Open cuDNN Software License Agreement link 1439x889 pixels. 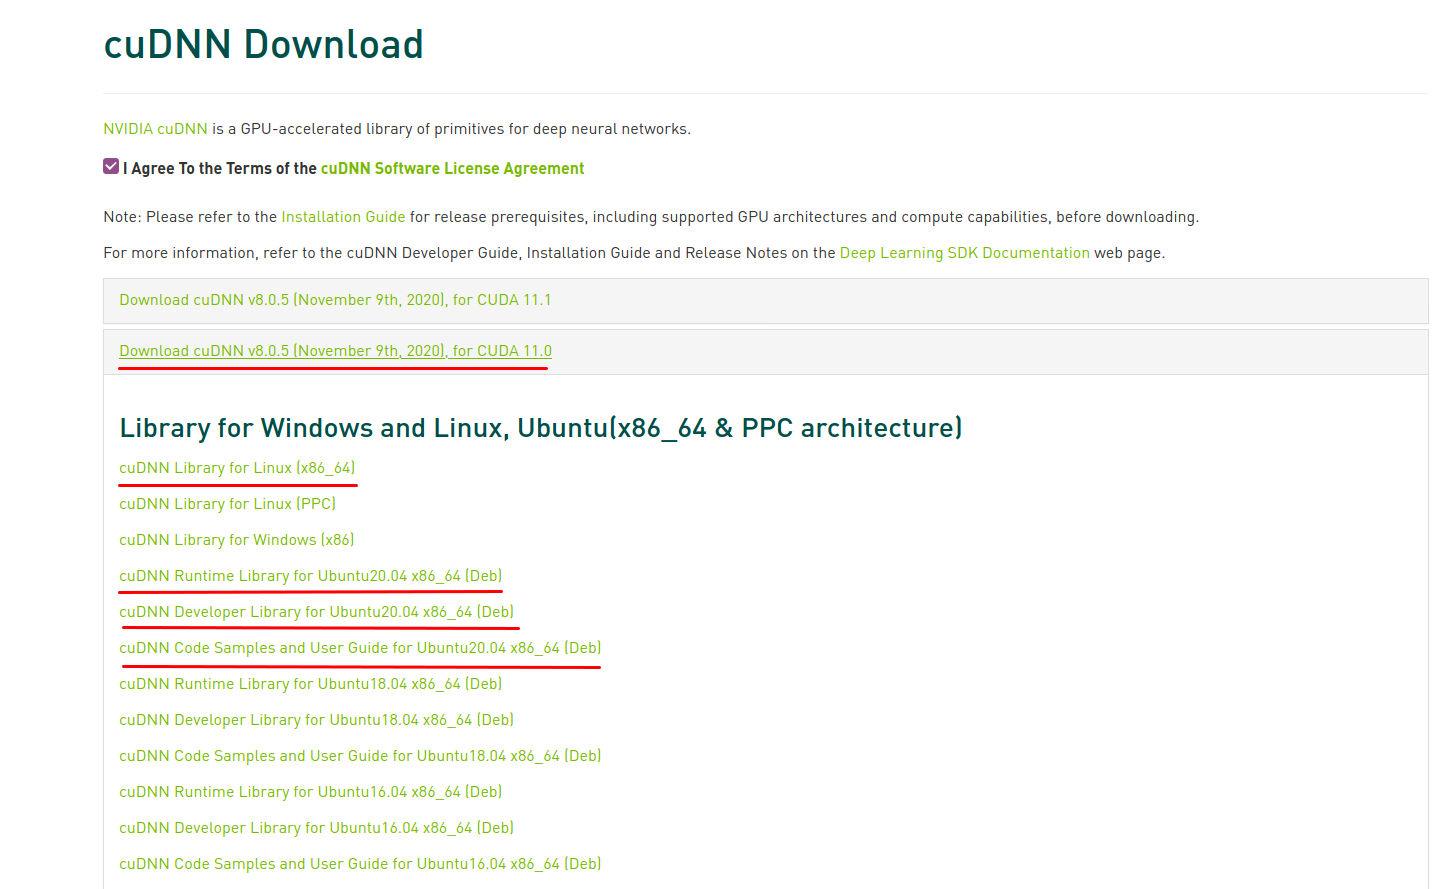click(x=452, y=169)
